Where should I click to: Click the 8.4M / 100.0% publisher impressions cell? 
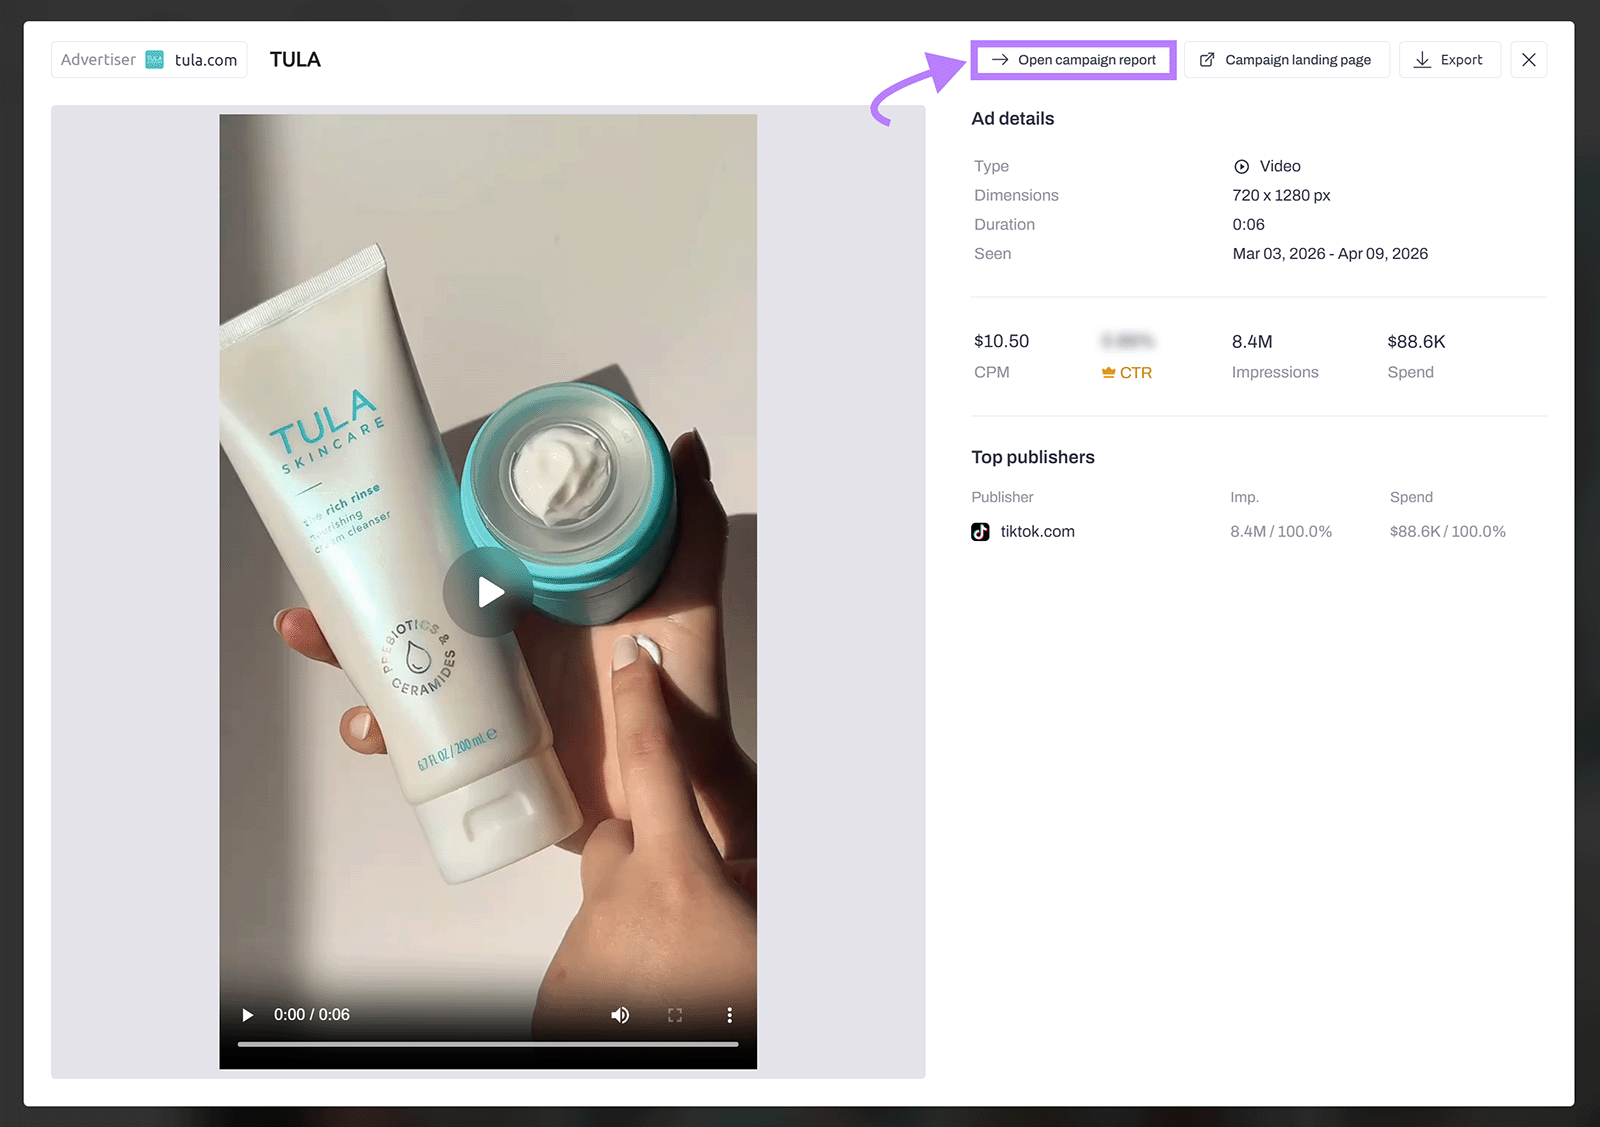[x=1281, y=532]
